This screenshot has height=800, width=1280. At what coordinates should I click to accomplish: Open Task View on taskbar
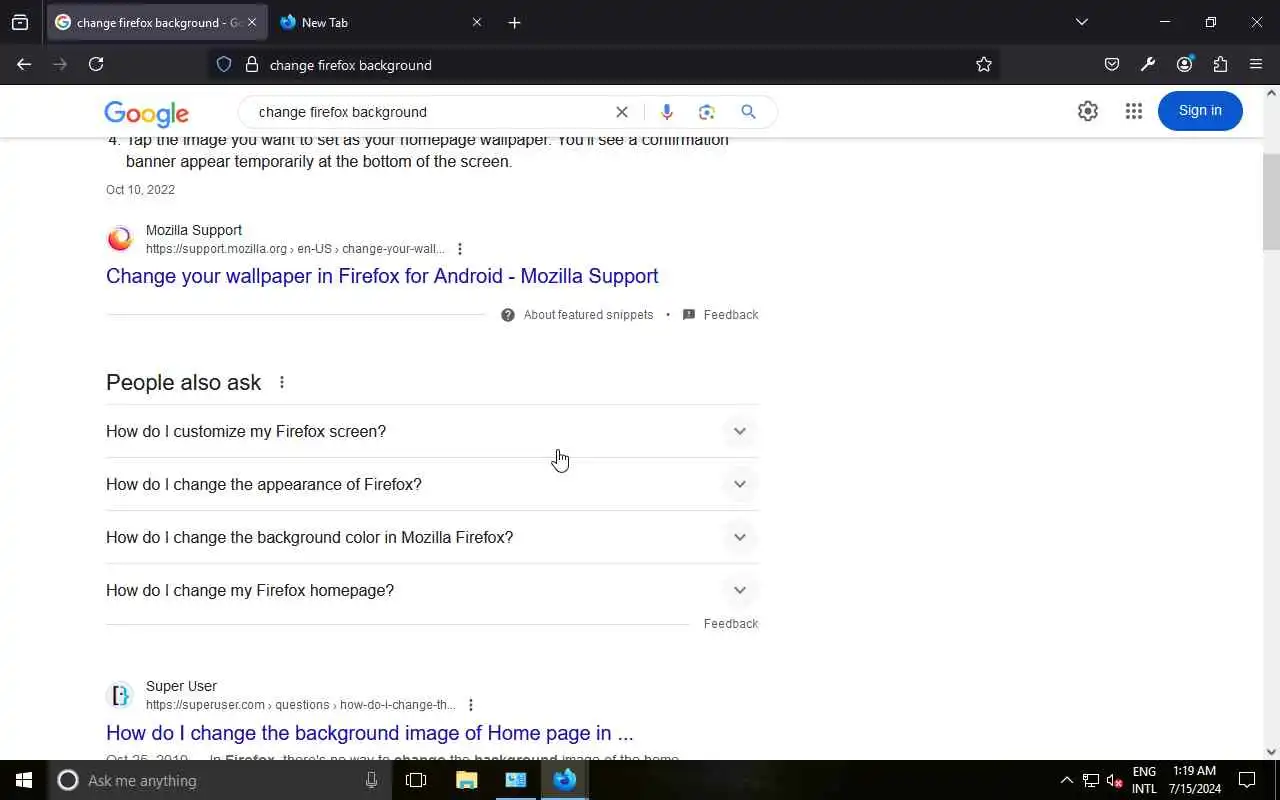(416, 780)
